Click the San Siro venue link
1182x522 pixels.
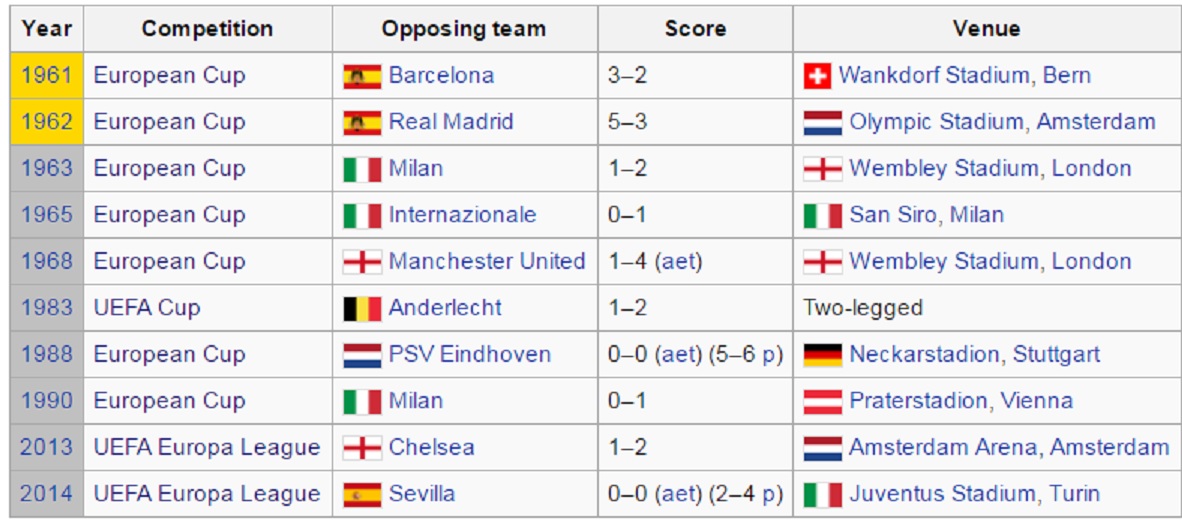[x=893, y=215]
